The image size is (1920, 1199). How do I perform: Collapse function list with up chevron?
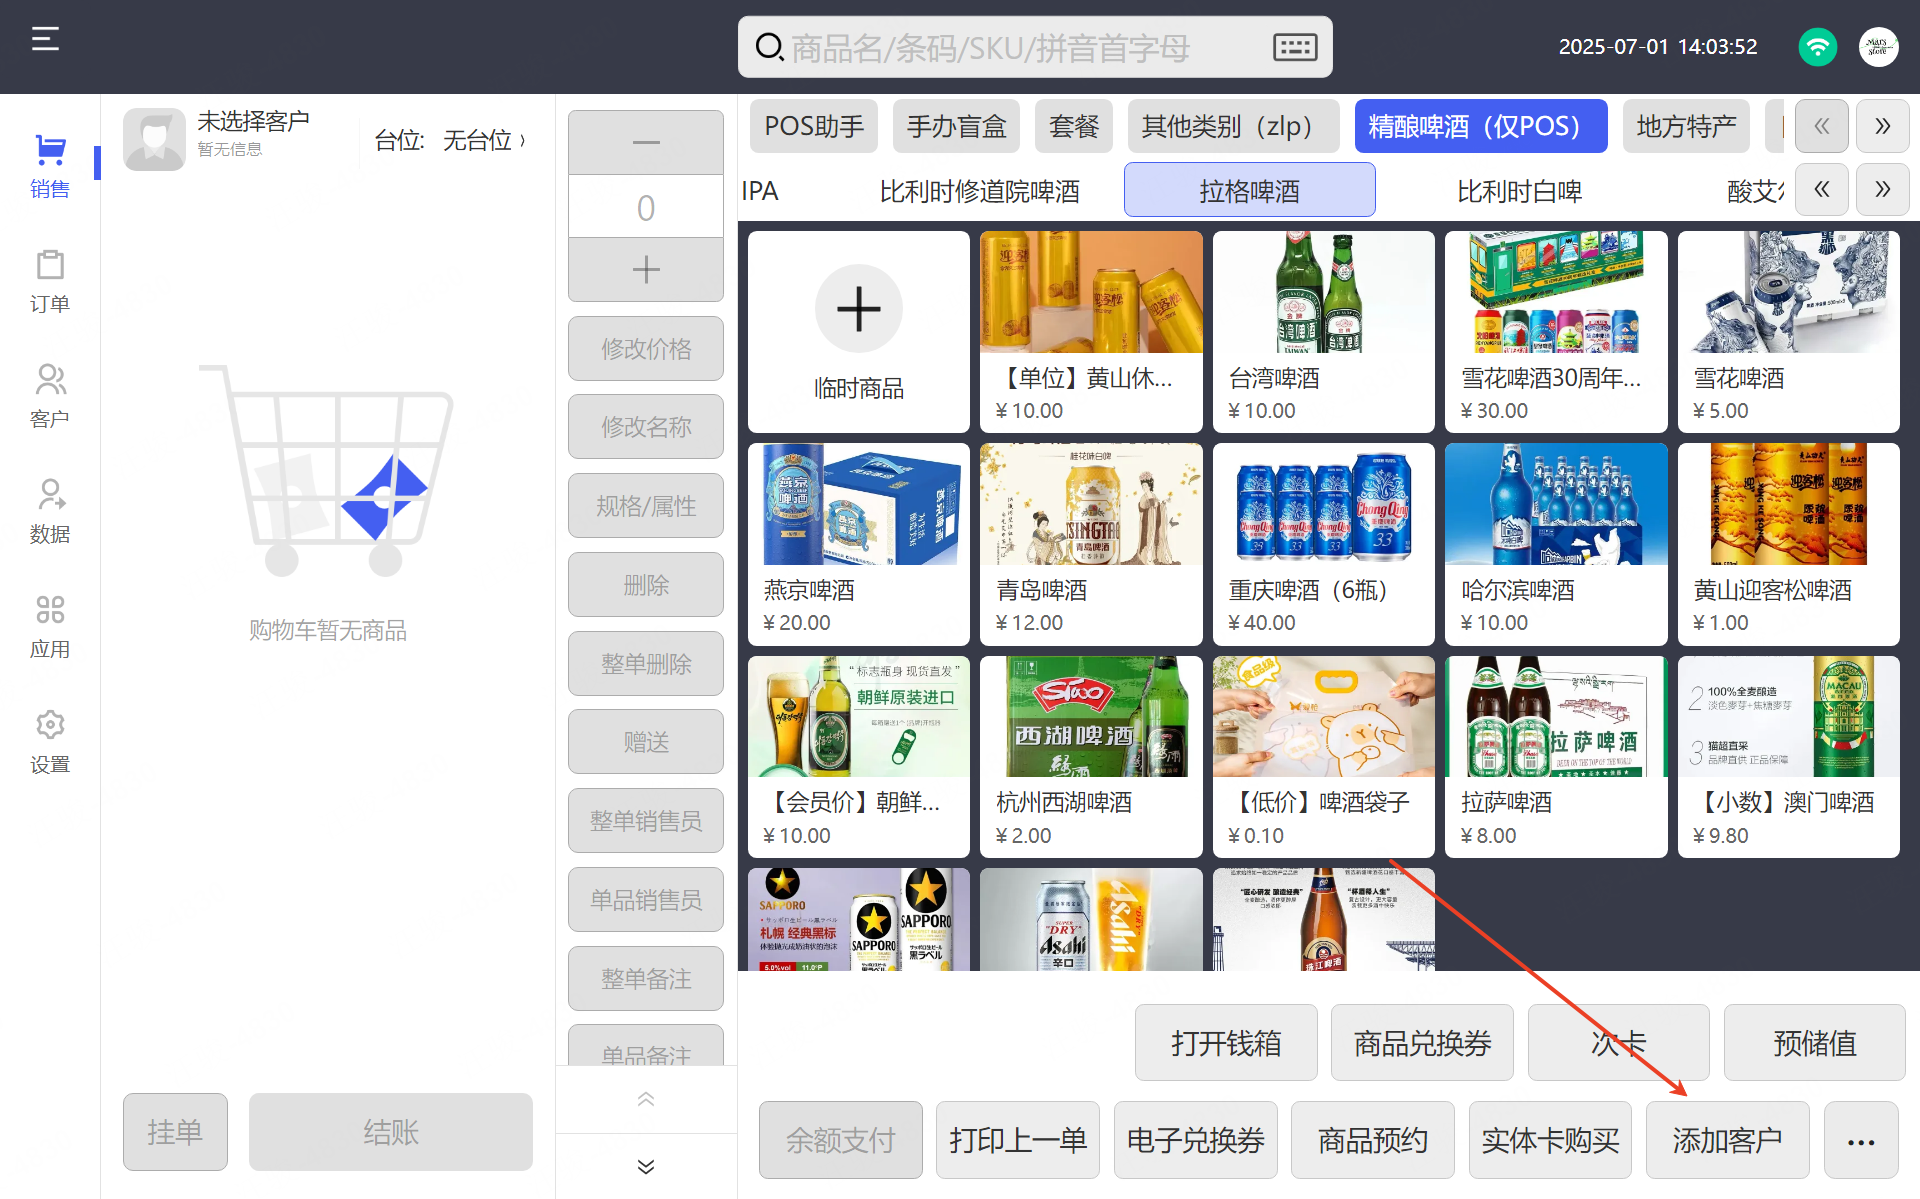coord(646,1099)
